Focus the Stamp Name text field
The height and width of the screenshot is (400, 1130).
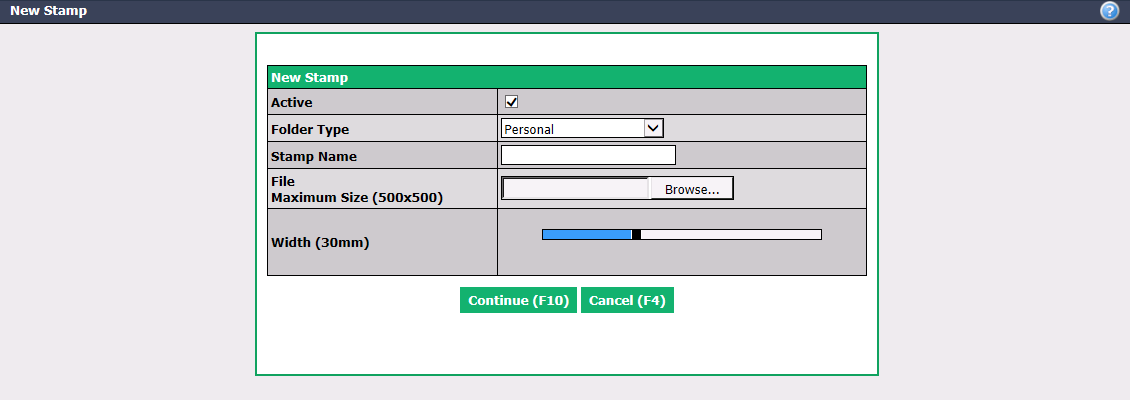coord(588,155)
